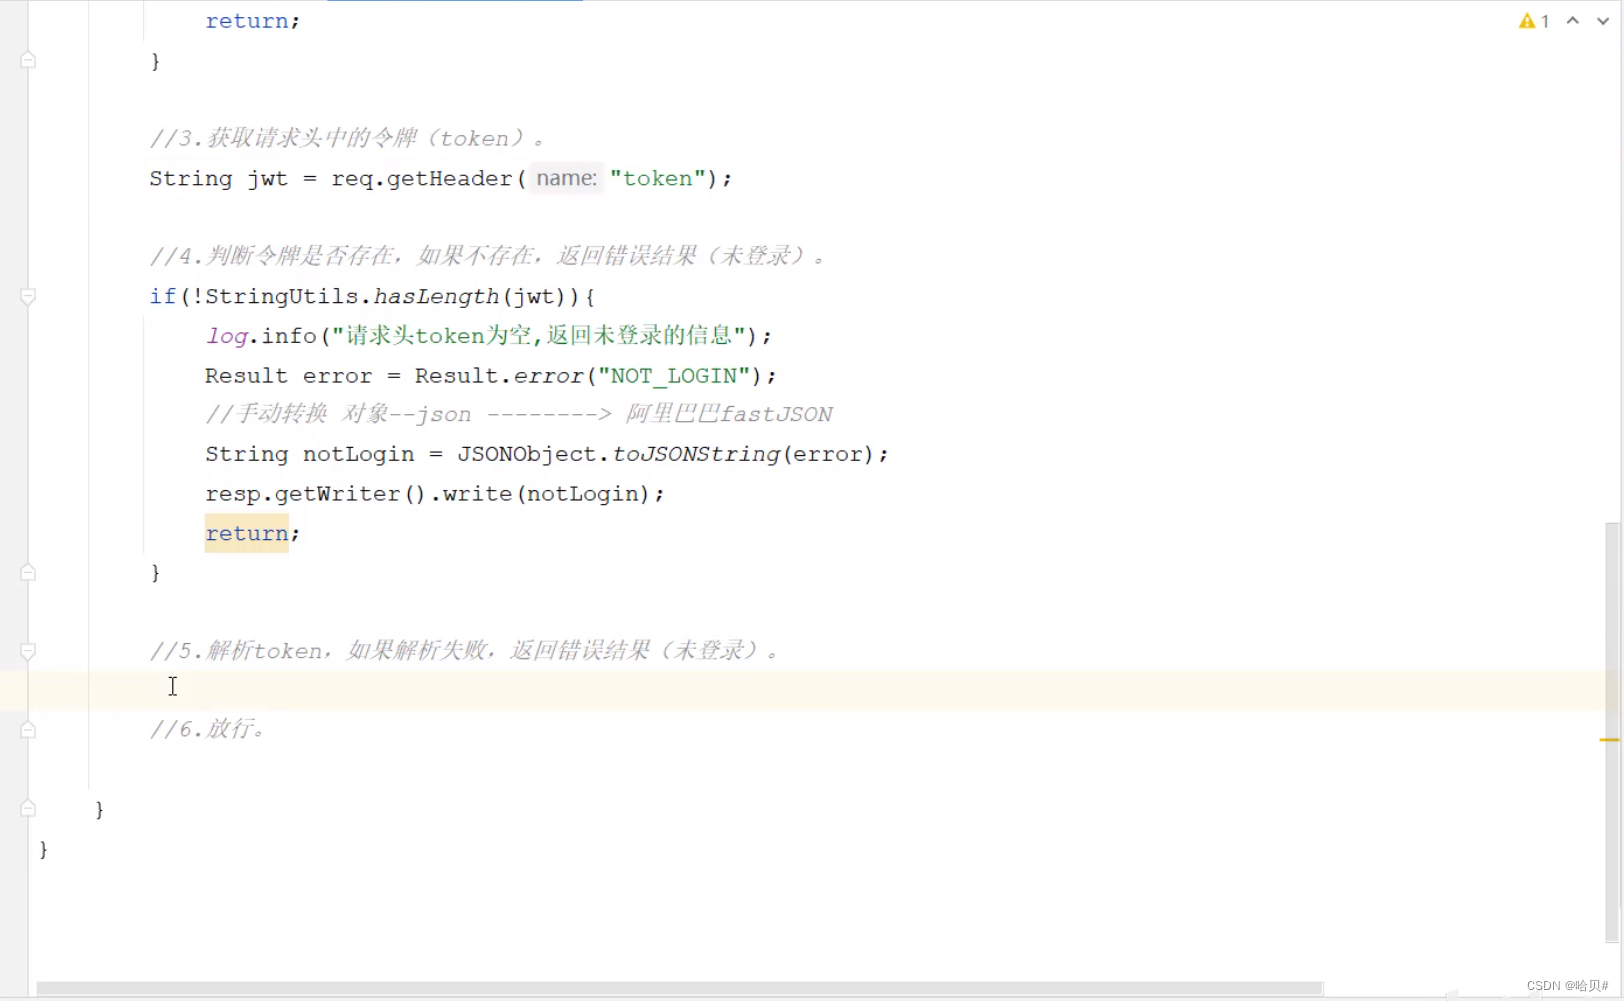Click the name: parameter hint
Screen dimensions: 1624x1001
566,178
